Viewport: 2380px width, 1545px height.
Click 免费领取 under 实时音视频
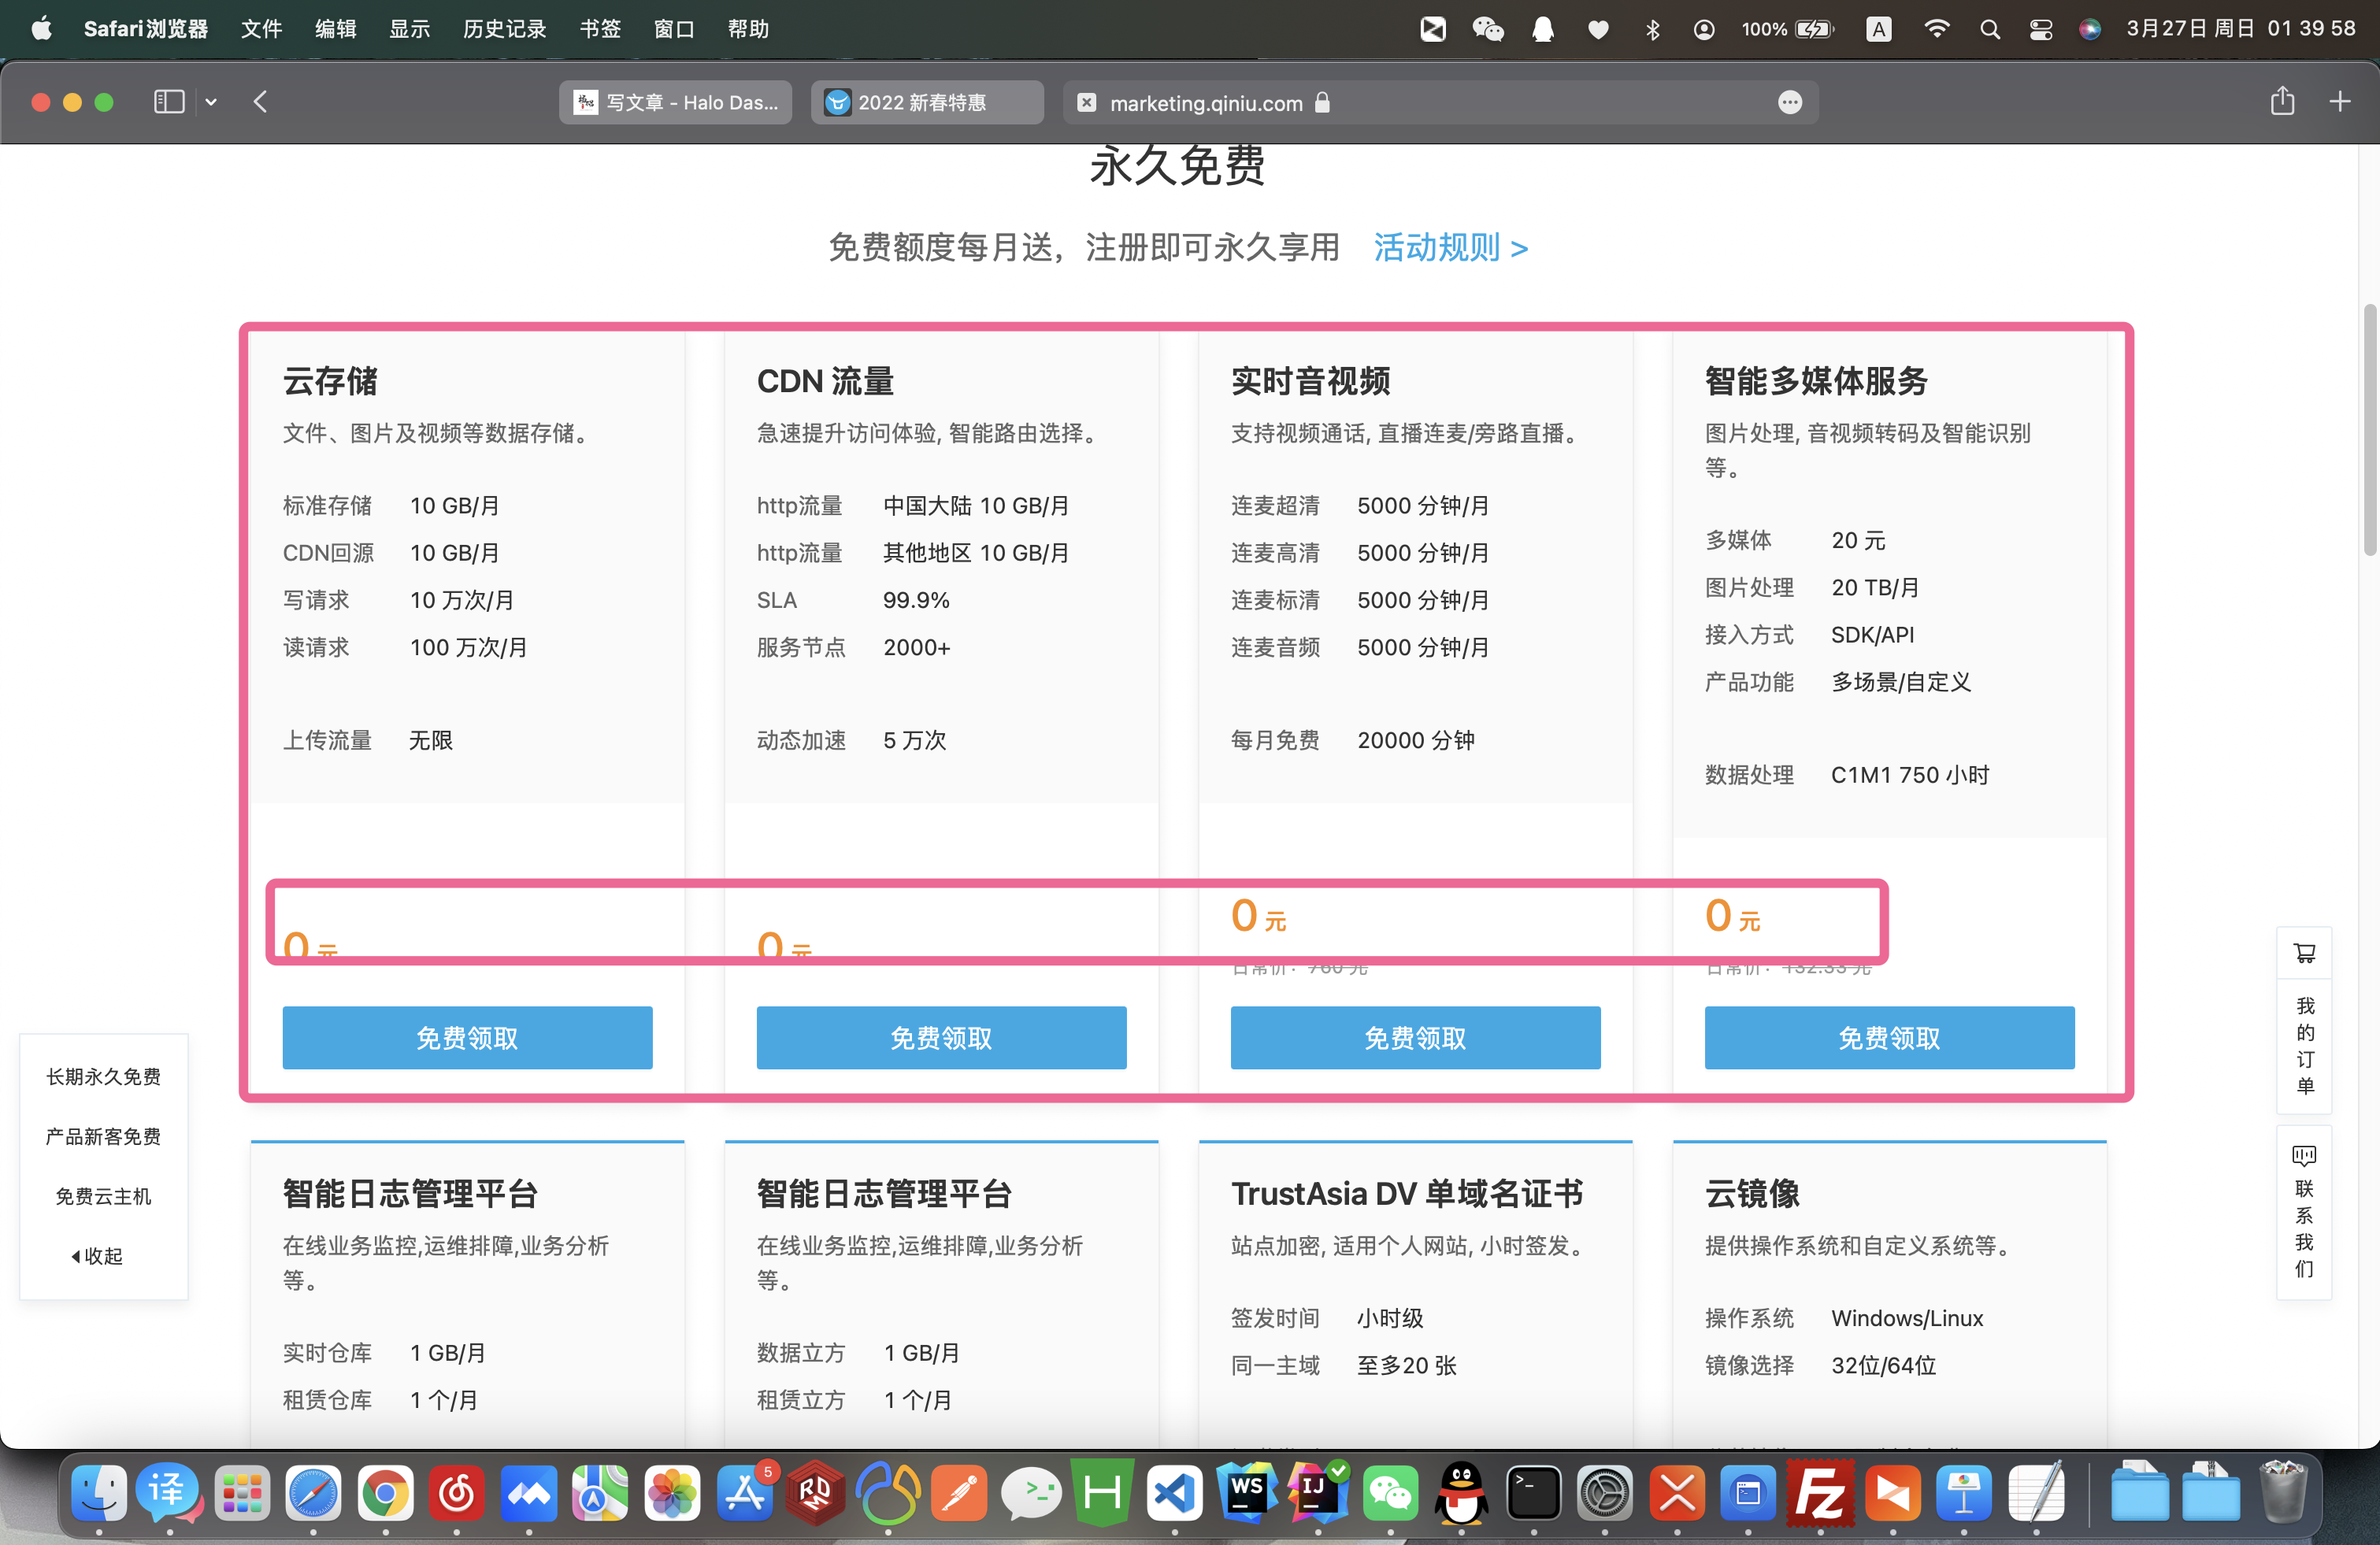tap(1415, 1038)
